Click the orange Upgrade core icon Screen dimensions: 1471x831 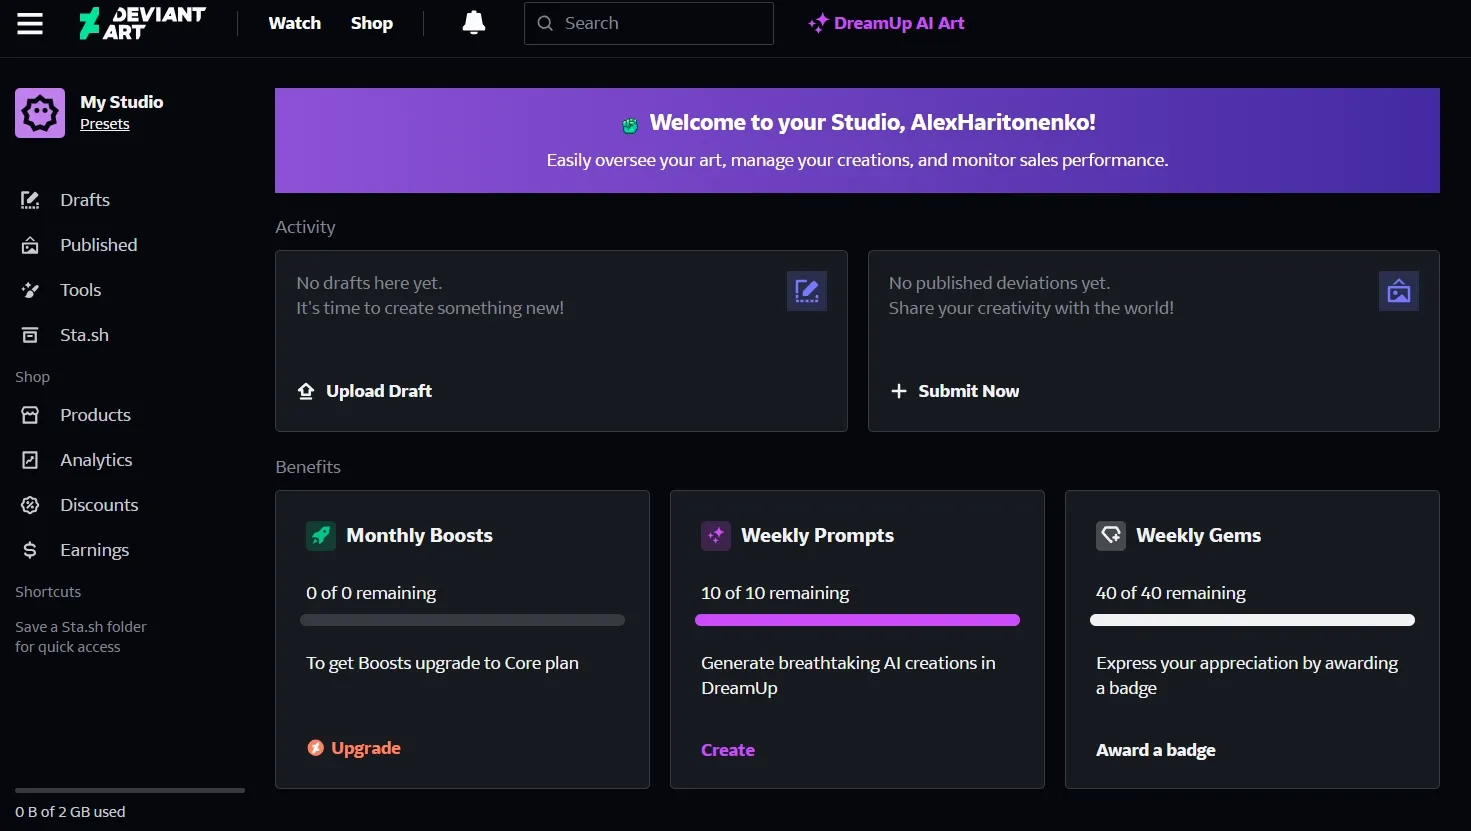(x=315, y=748)
